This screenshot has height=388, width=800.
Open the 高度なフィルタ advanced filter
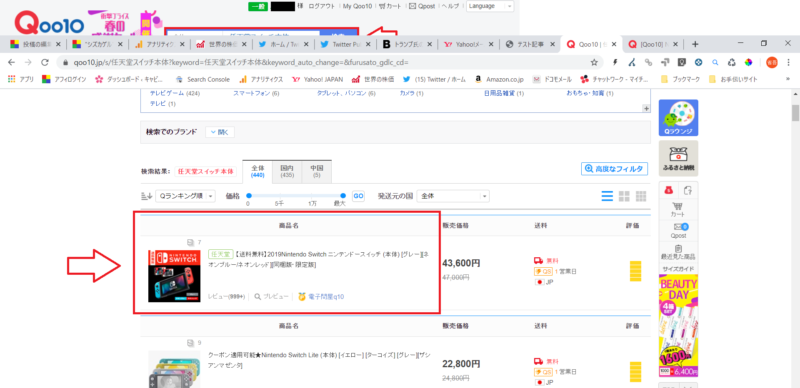614,169
